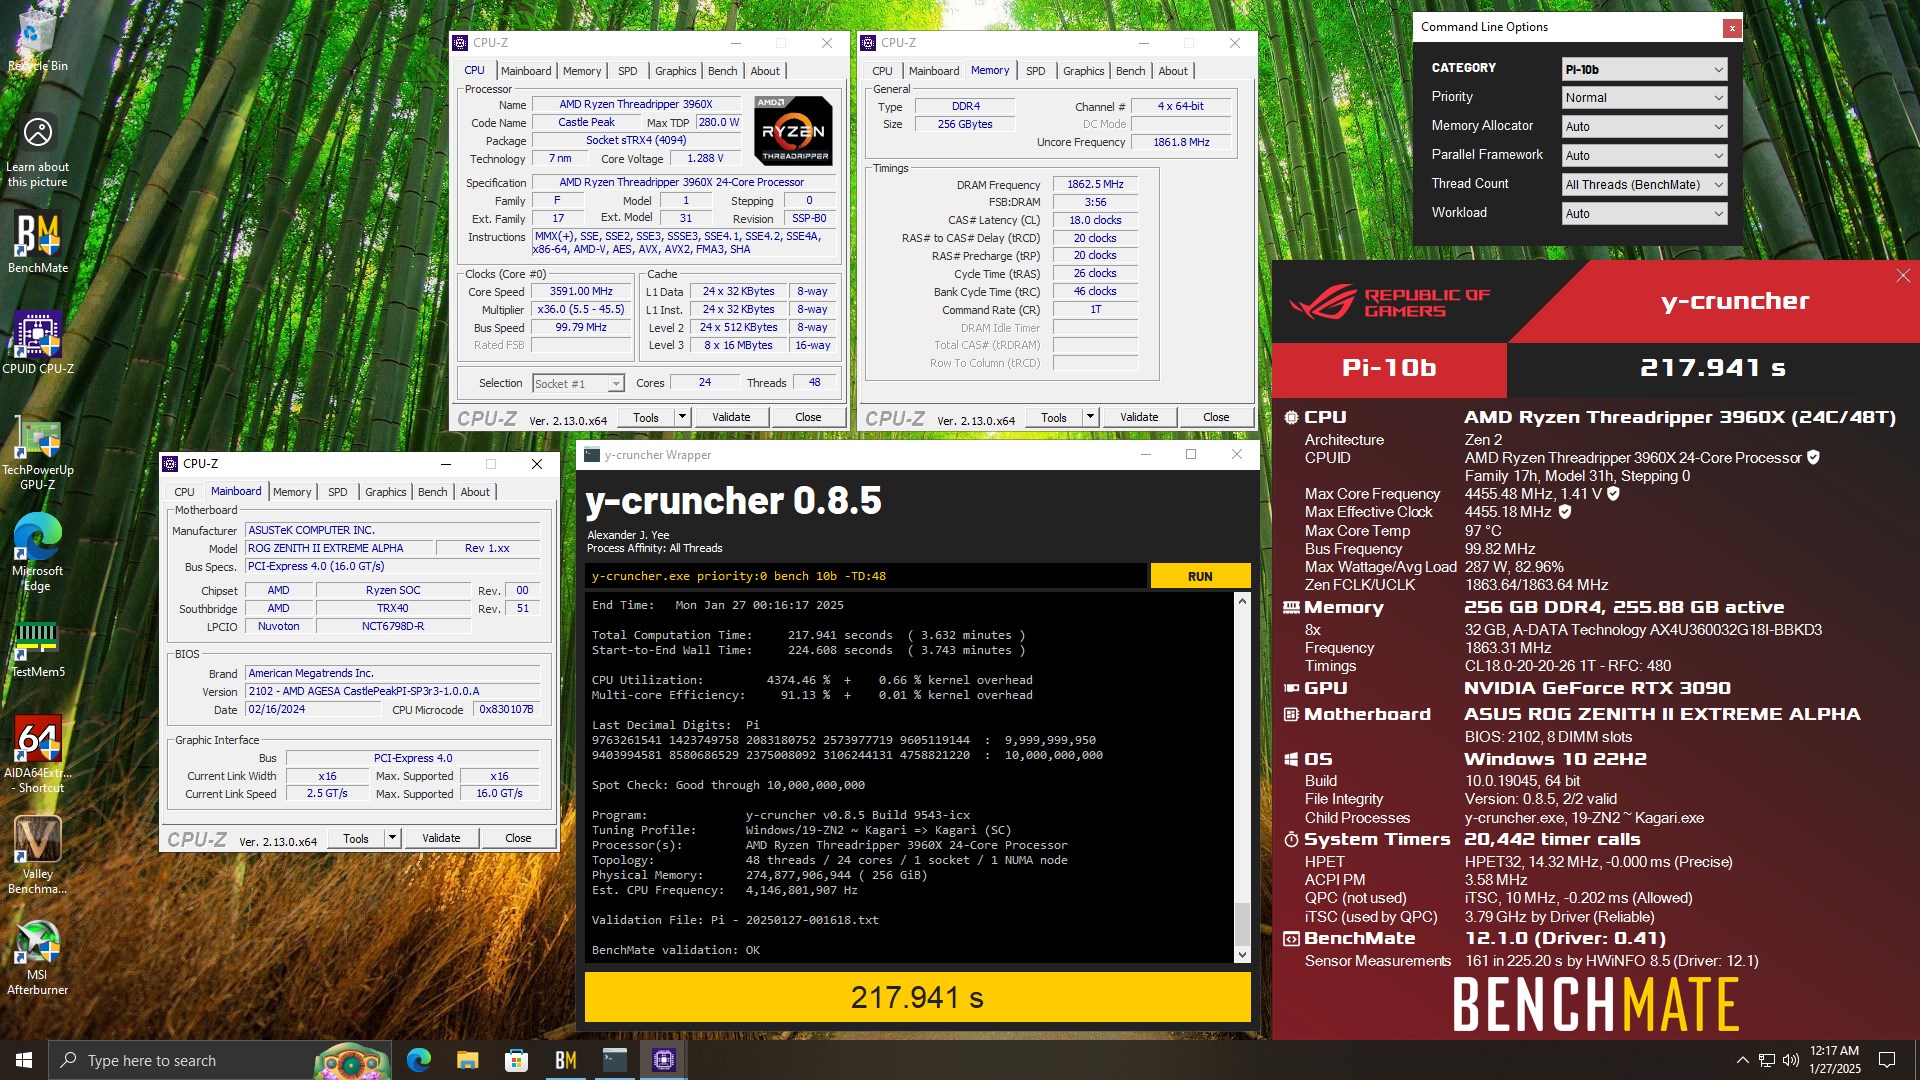Image resolution: width=1920 pixels, height=1080 pixels.
Task: Click the y-cruncher output scrollbar down arrow
Action: [x=1242, y=955]
